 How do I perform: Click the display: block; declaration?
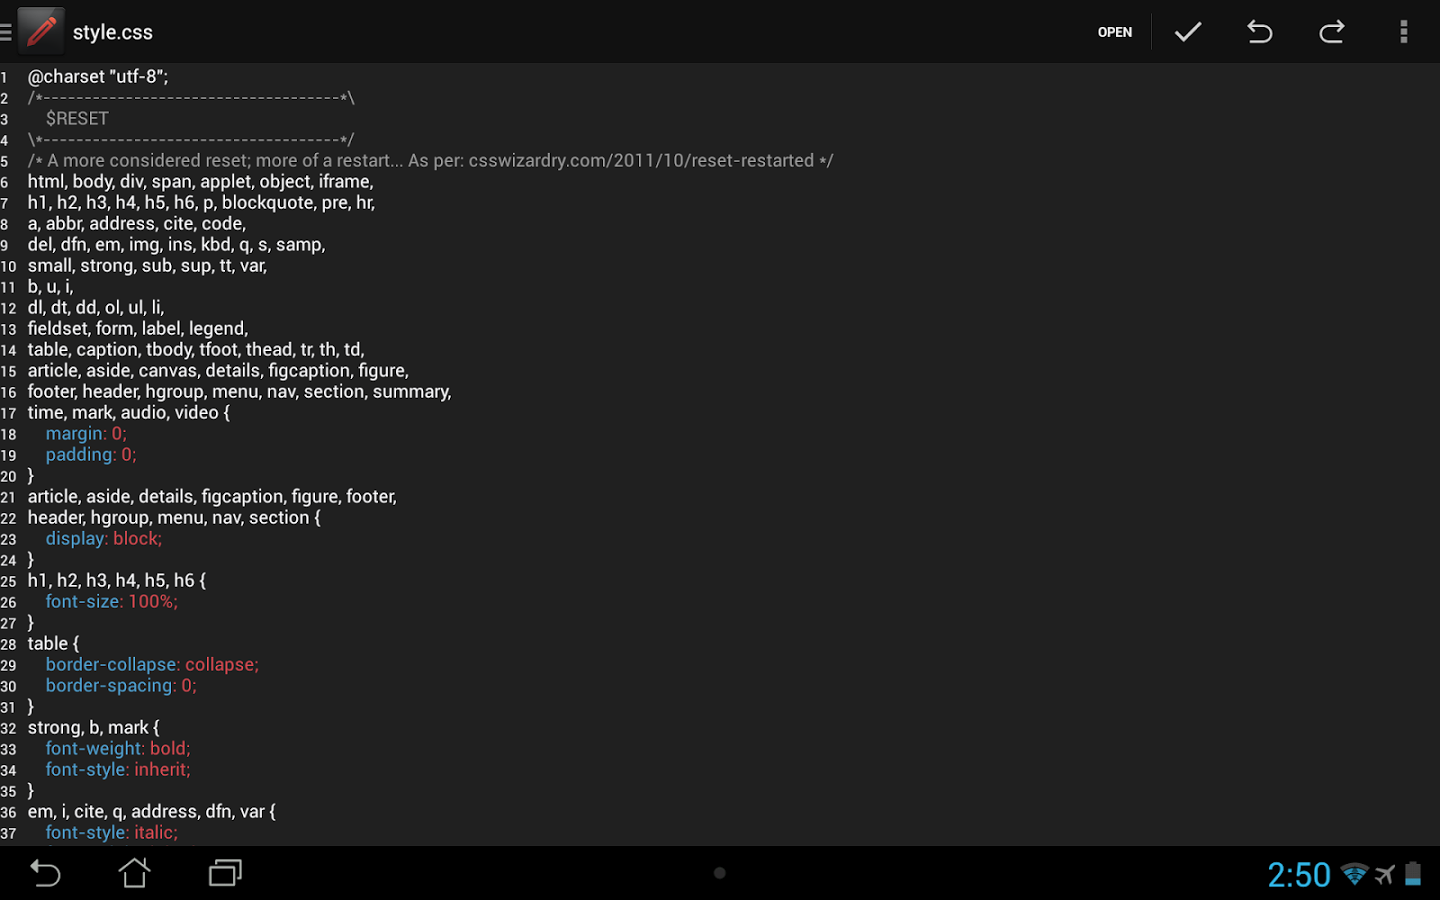click(x=103, y=538)
